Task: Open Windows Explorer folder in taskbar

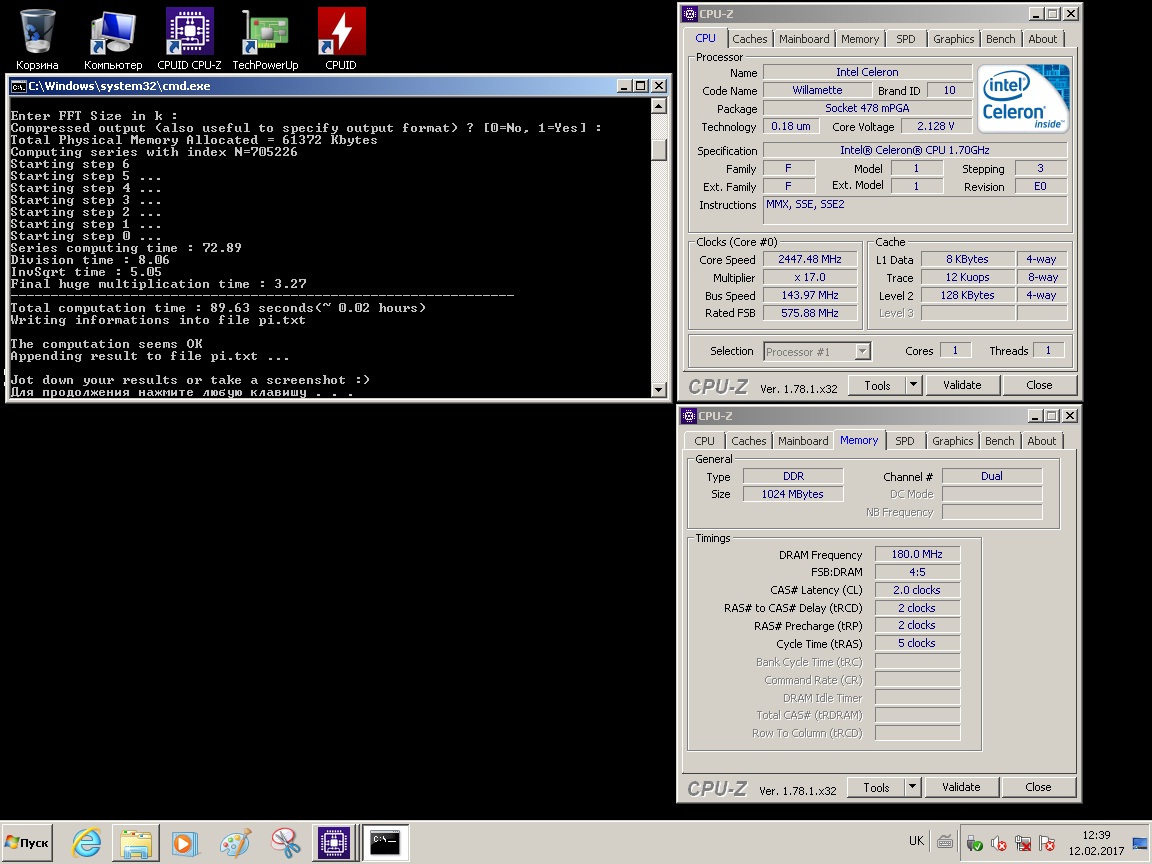Action: [x=136, y=842]
